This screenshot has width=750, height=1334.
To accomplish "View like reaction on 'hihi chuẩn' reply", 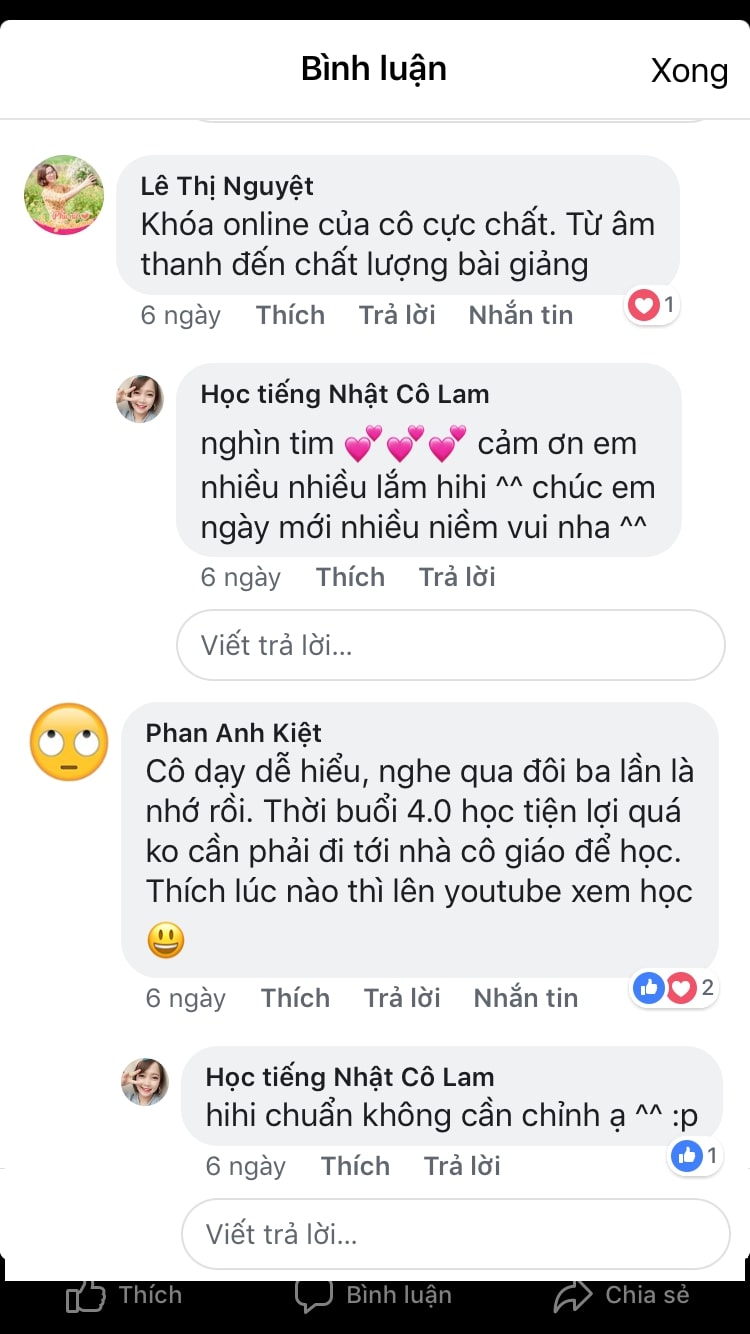I will click(x=696, y=1156).
